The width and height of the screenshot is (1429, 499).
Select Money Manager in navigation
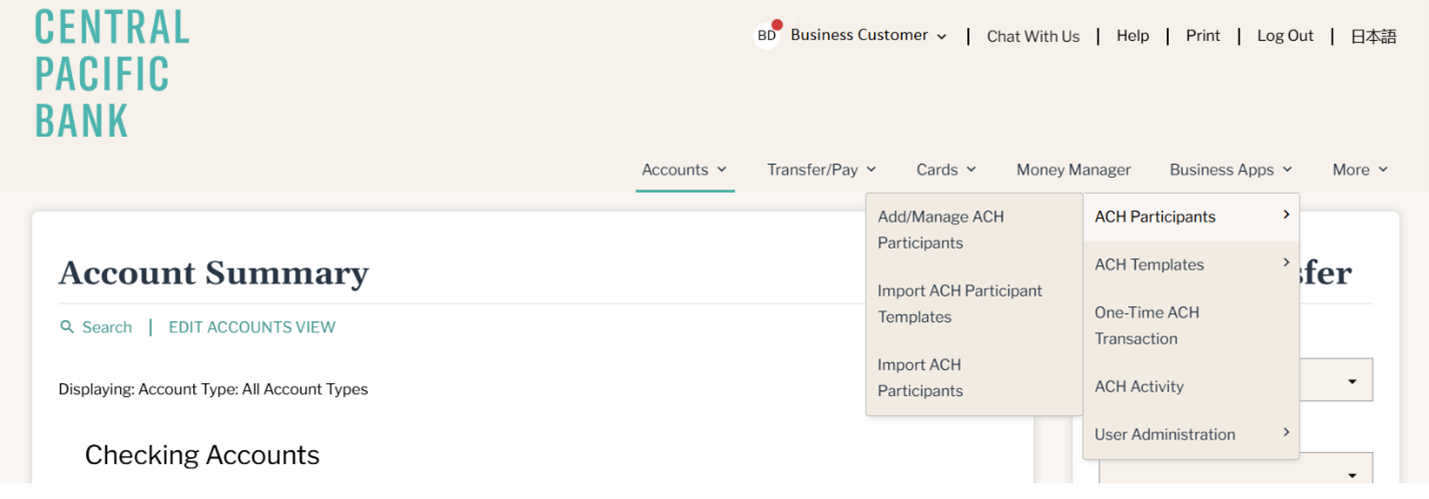click(1073, 170)
